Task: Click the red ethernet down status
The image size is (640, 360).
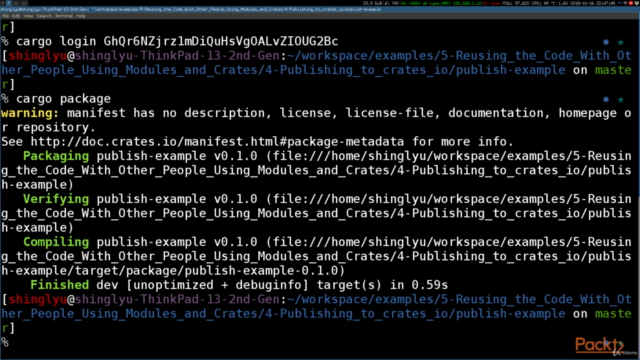Action: click(492, 3)
